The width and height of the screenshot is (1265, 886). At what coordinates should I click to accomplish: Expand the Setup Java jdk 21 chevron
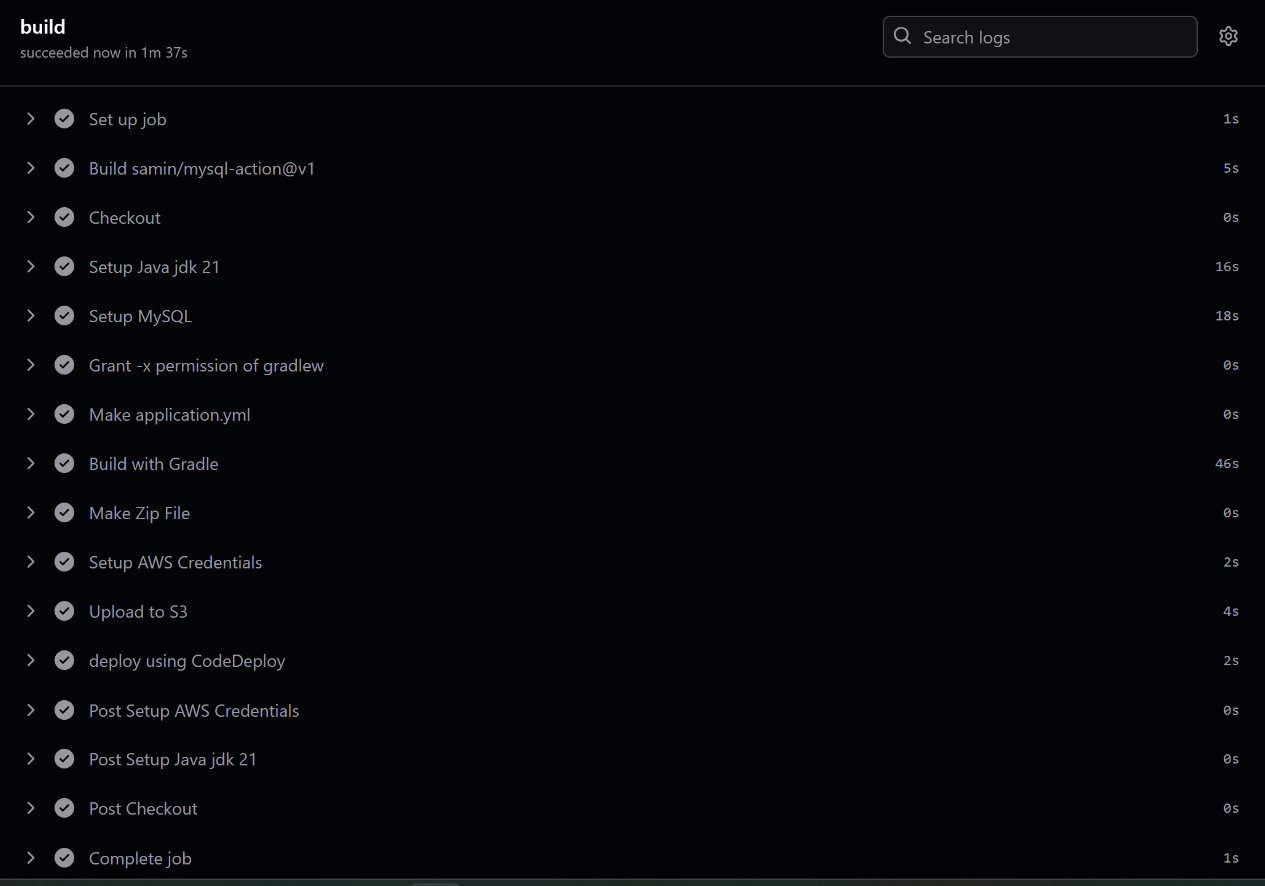pyautogui.click(x=31, y=266)
